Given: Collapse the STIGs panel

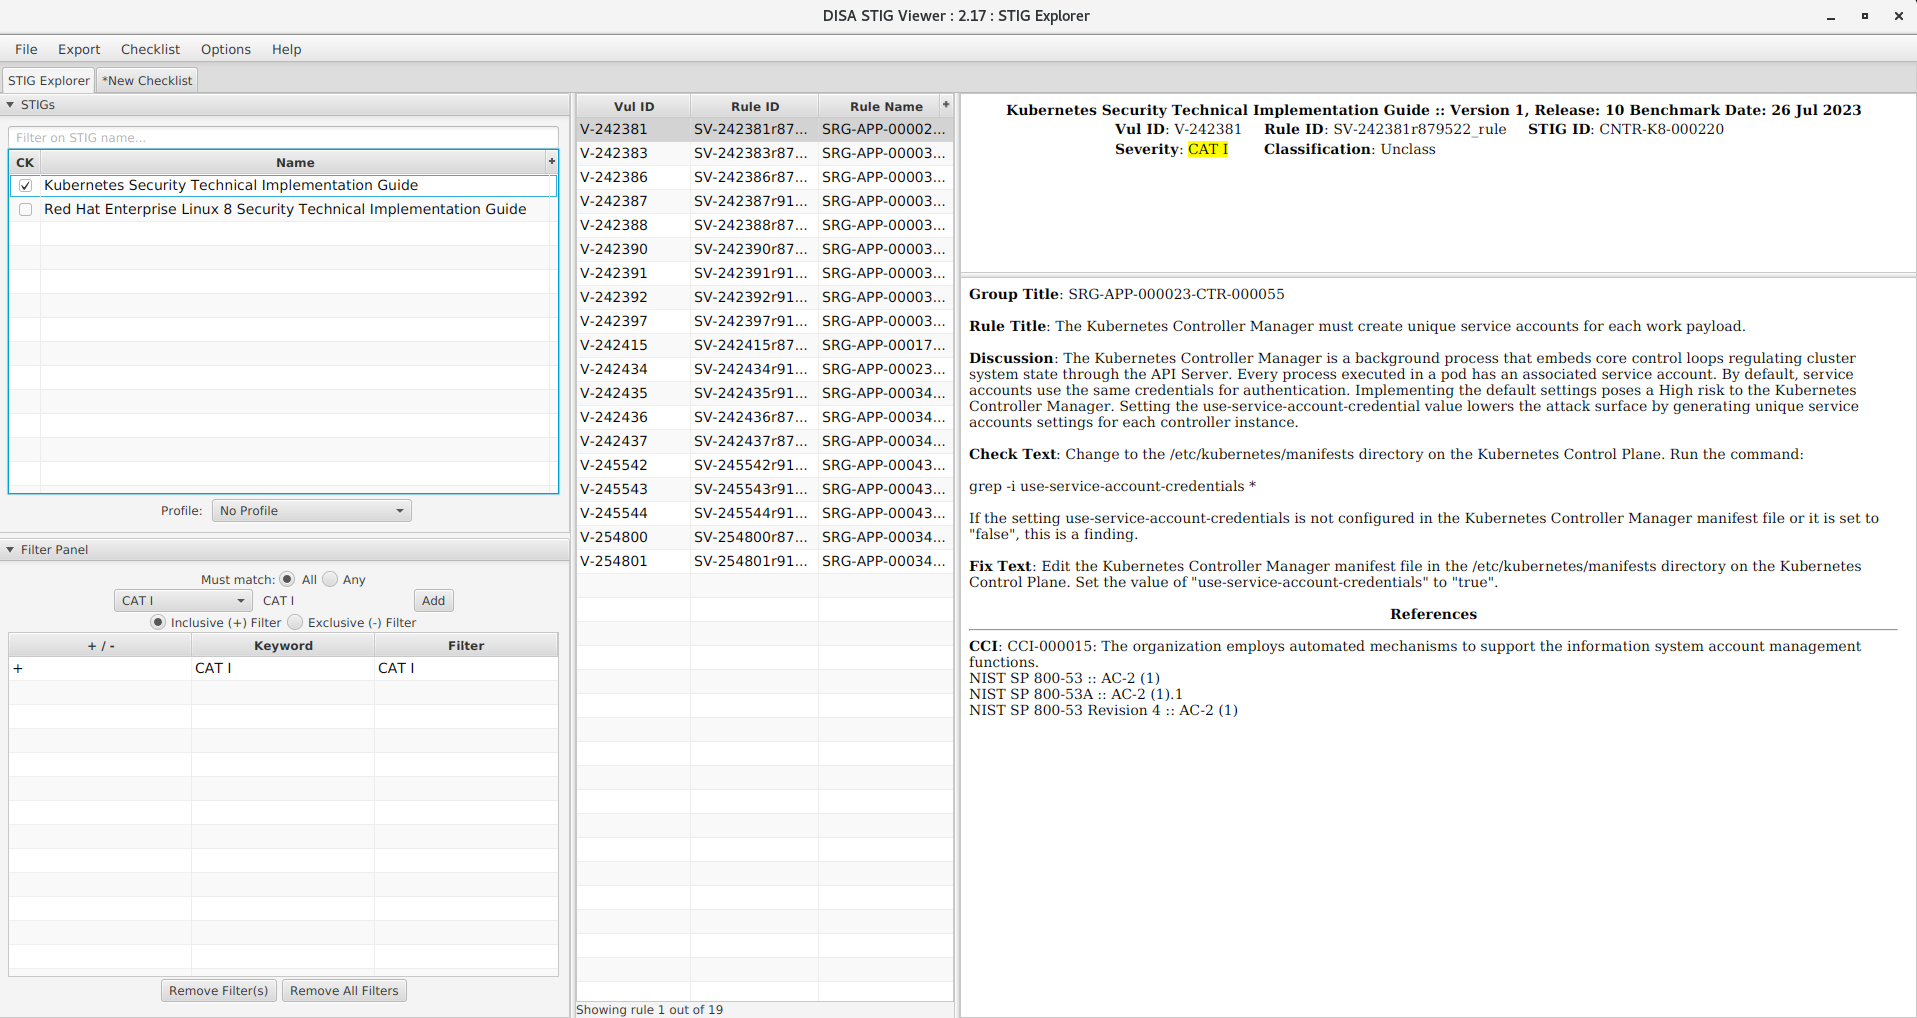Looking at the screenshot, I should [x=10, y=104].
